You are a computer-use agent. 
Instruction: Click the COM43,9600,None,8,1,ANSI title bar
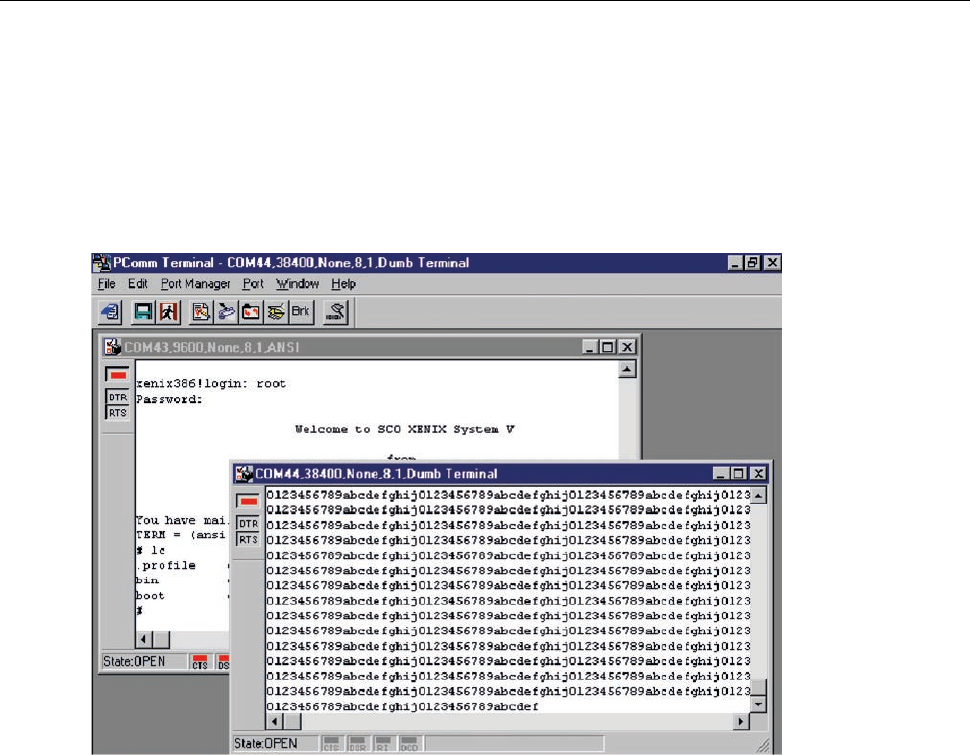pyautogui.click(x=371, y=347)
